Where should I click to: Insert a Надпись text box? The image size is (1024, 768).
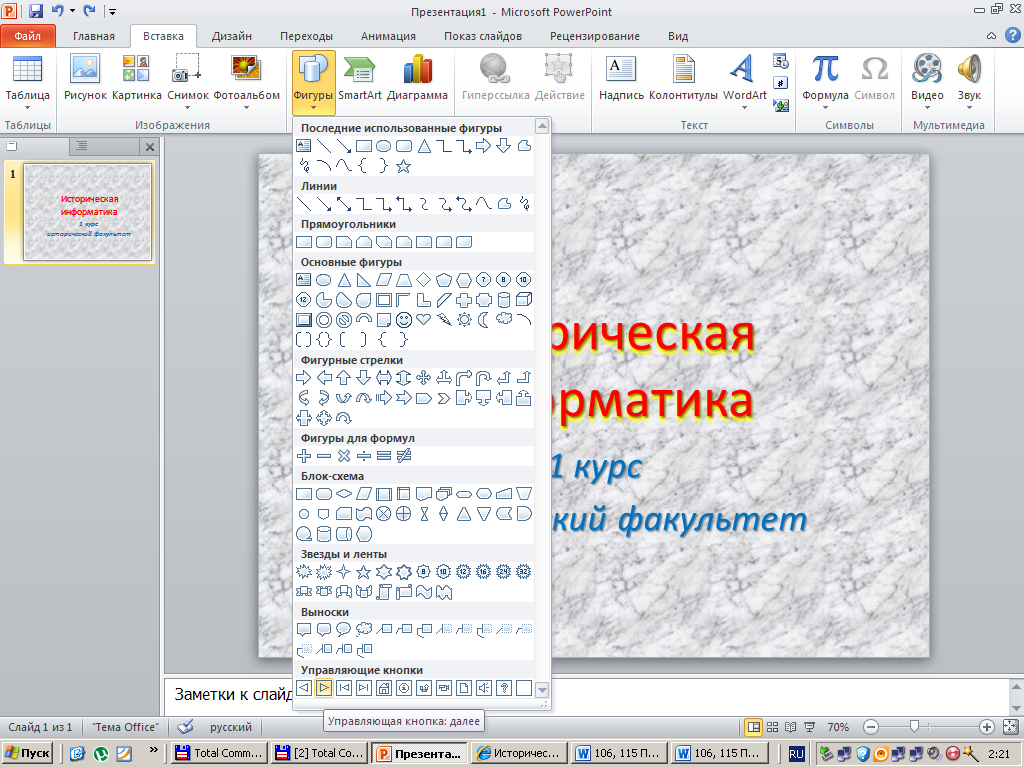point(621,78)
